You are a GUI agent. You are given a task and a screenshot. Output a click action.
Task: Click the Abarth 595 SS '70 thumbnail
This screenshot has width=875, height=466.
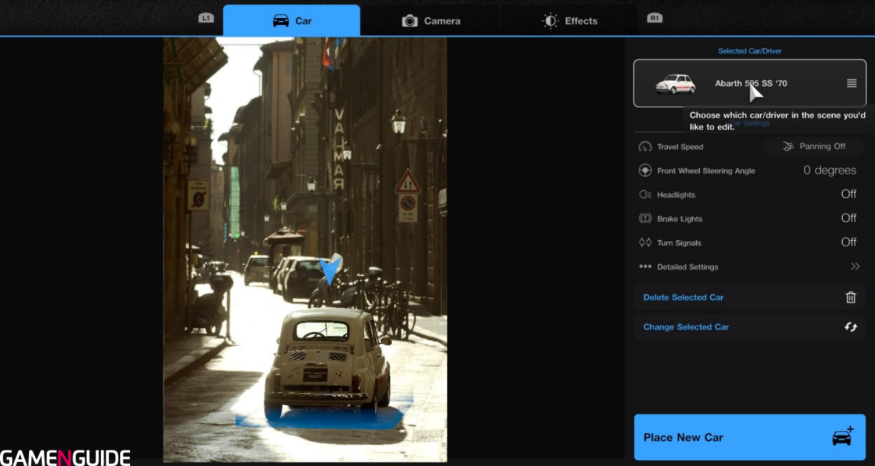click(675, 84)
